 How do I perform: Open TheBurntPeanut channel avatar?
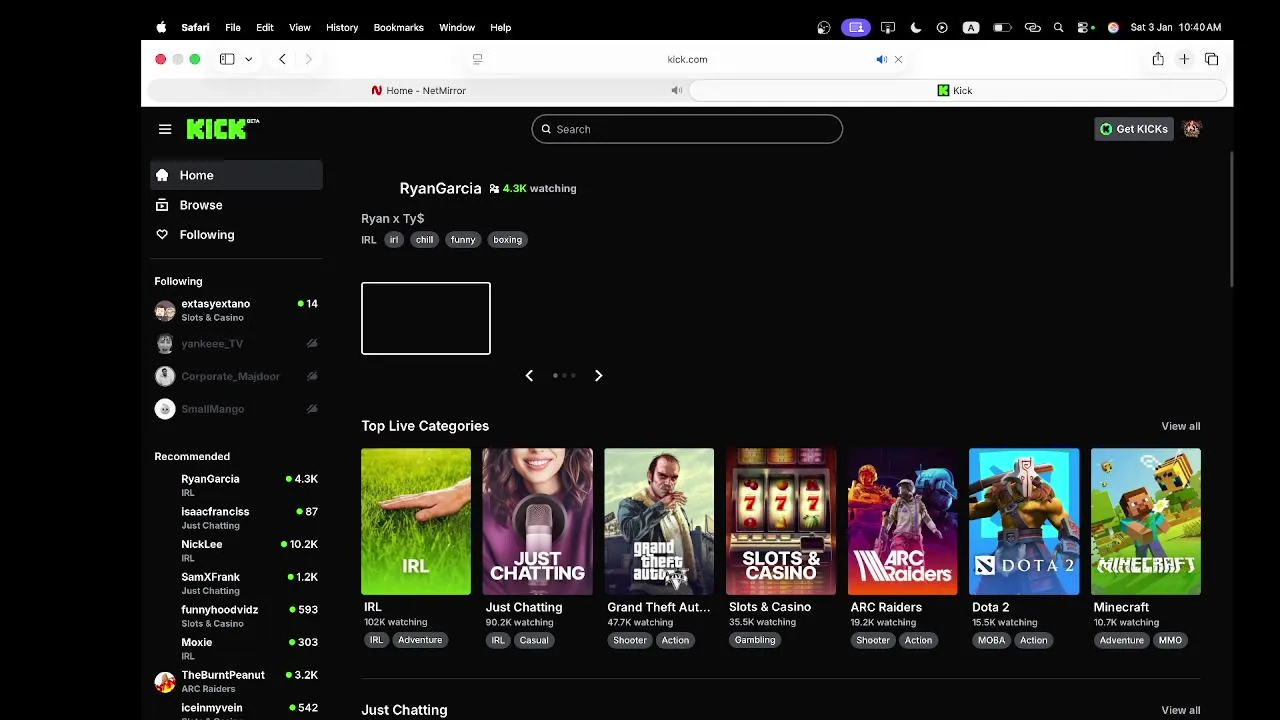pyautogui.click(x=165, y=682)
